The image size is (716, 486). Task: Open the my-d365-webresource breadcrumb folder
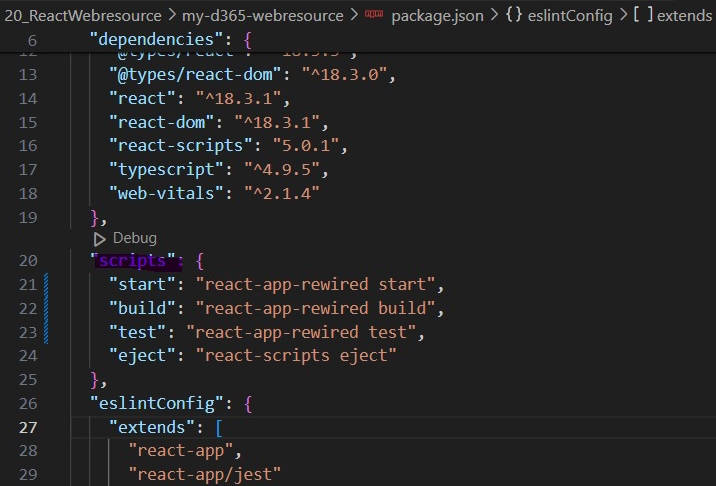click(262, 16)
